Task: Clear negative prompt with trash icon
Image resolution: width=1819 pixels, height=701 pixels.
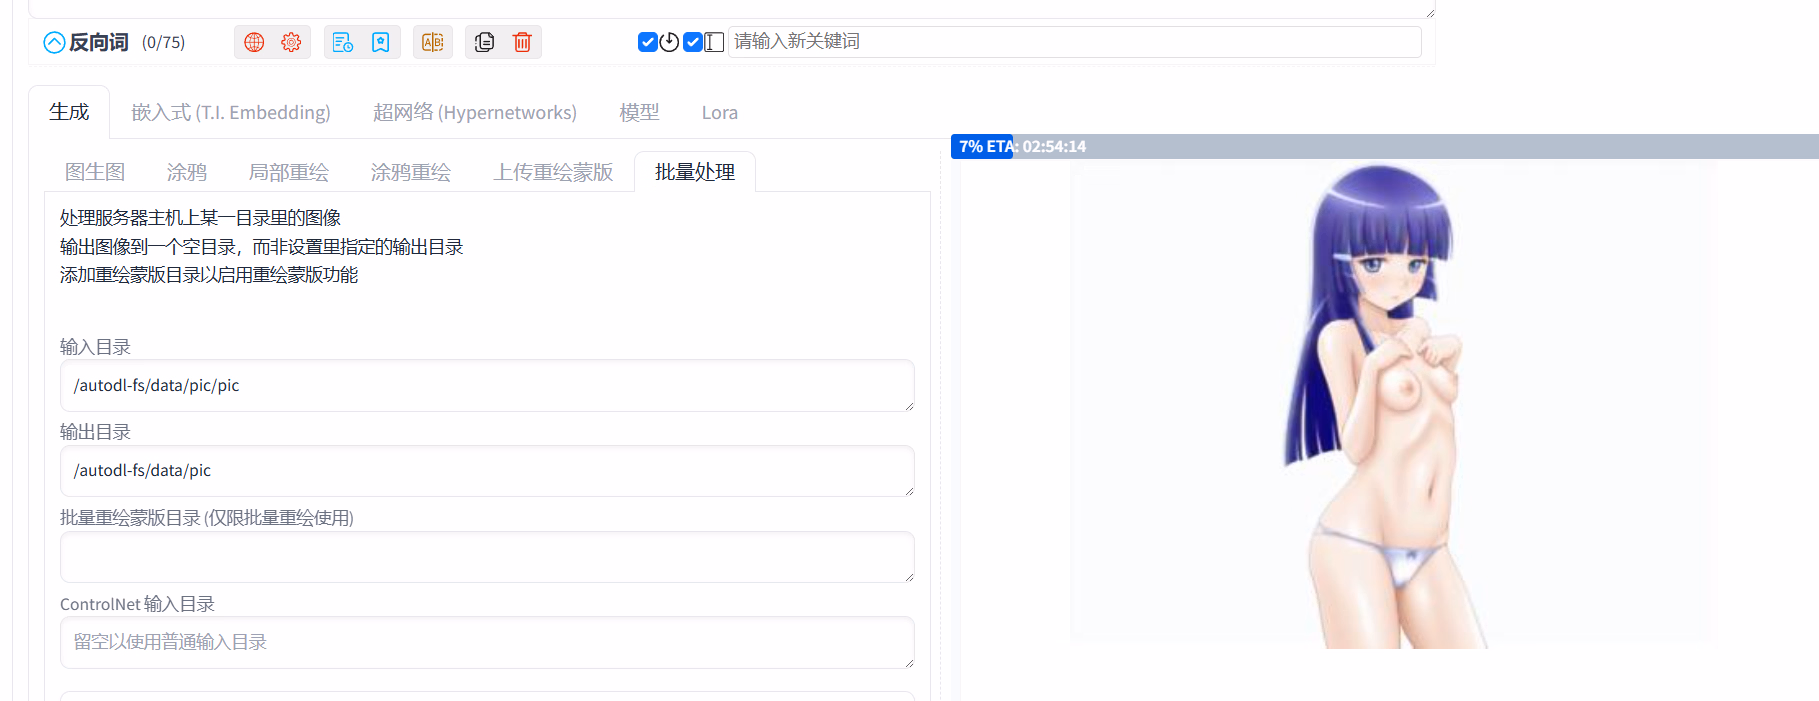Action: (x=522, y=42)
